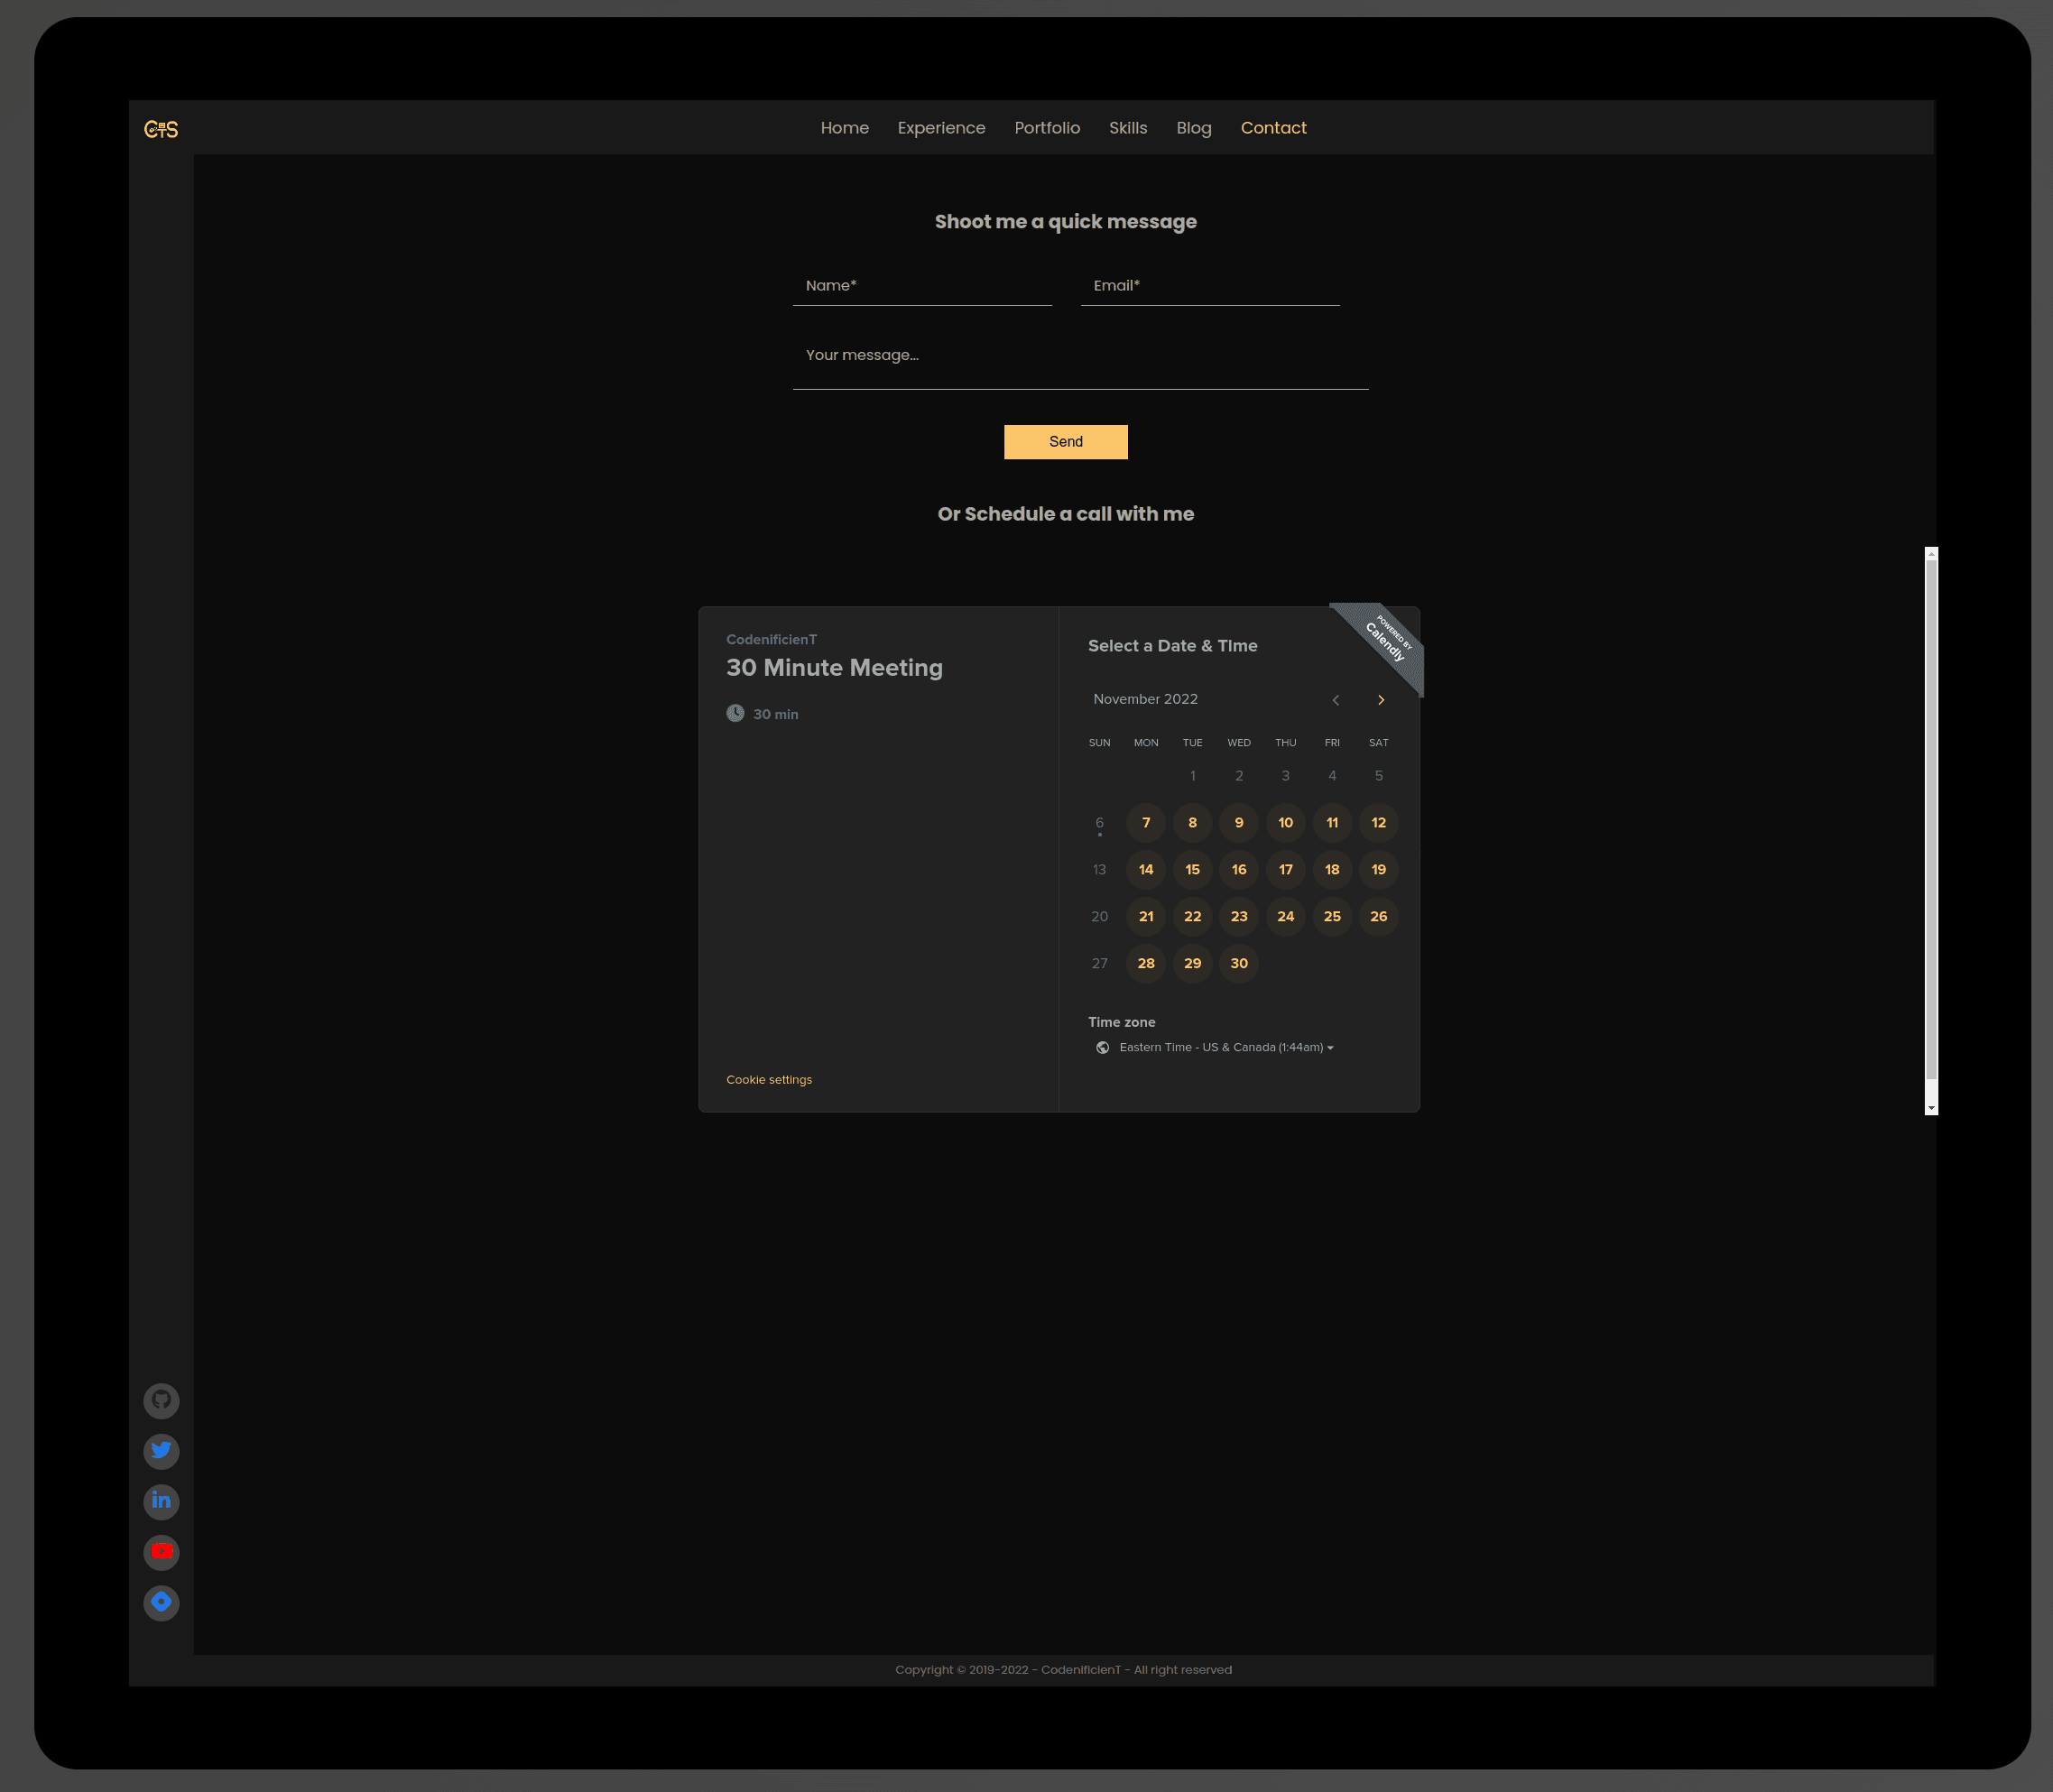The image size is (2053, 1792).
Task: Click the clock icon beside 30 min
Action: pyautogui.click(x=735, y=713)
